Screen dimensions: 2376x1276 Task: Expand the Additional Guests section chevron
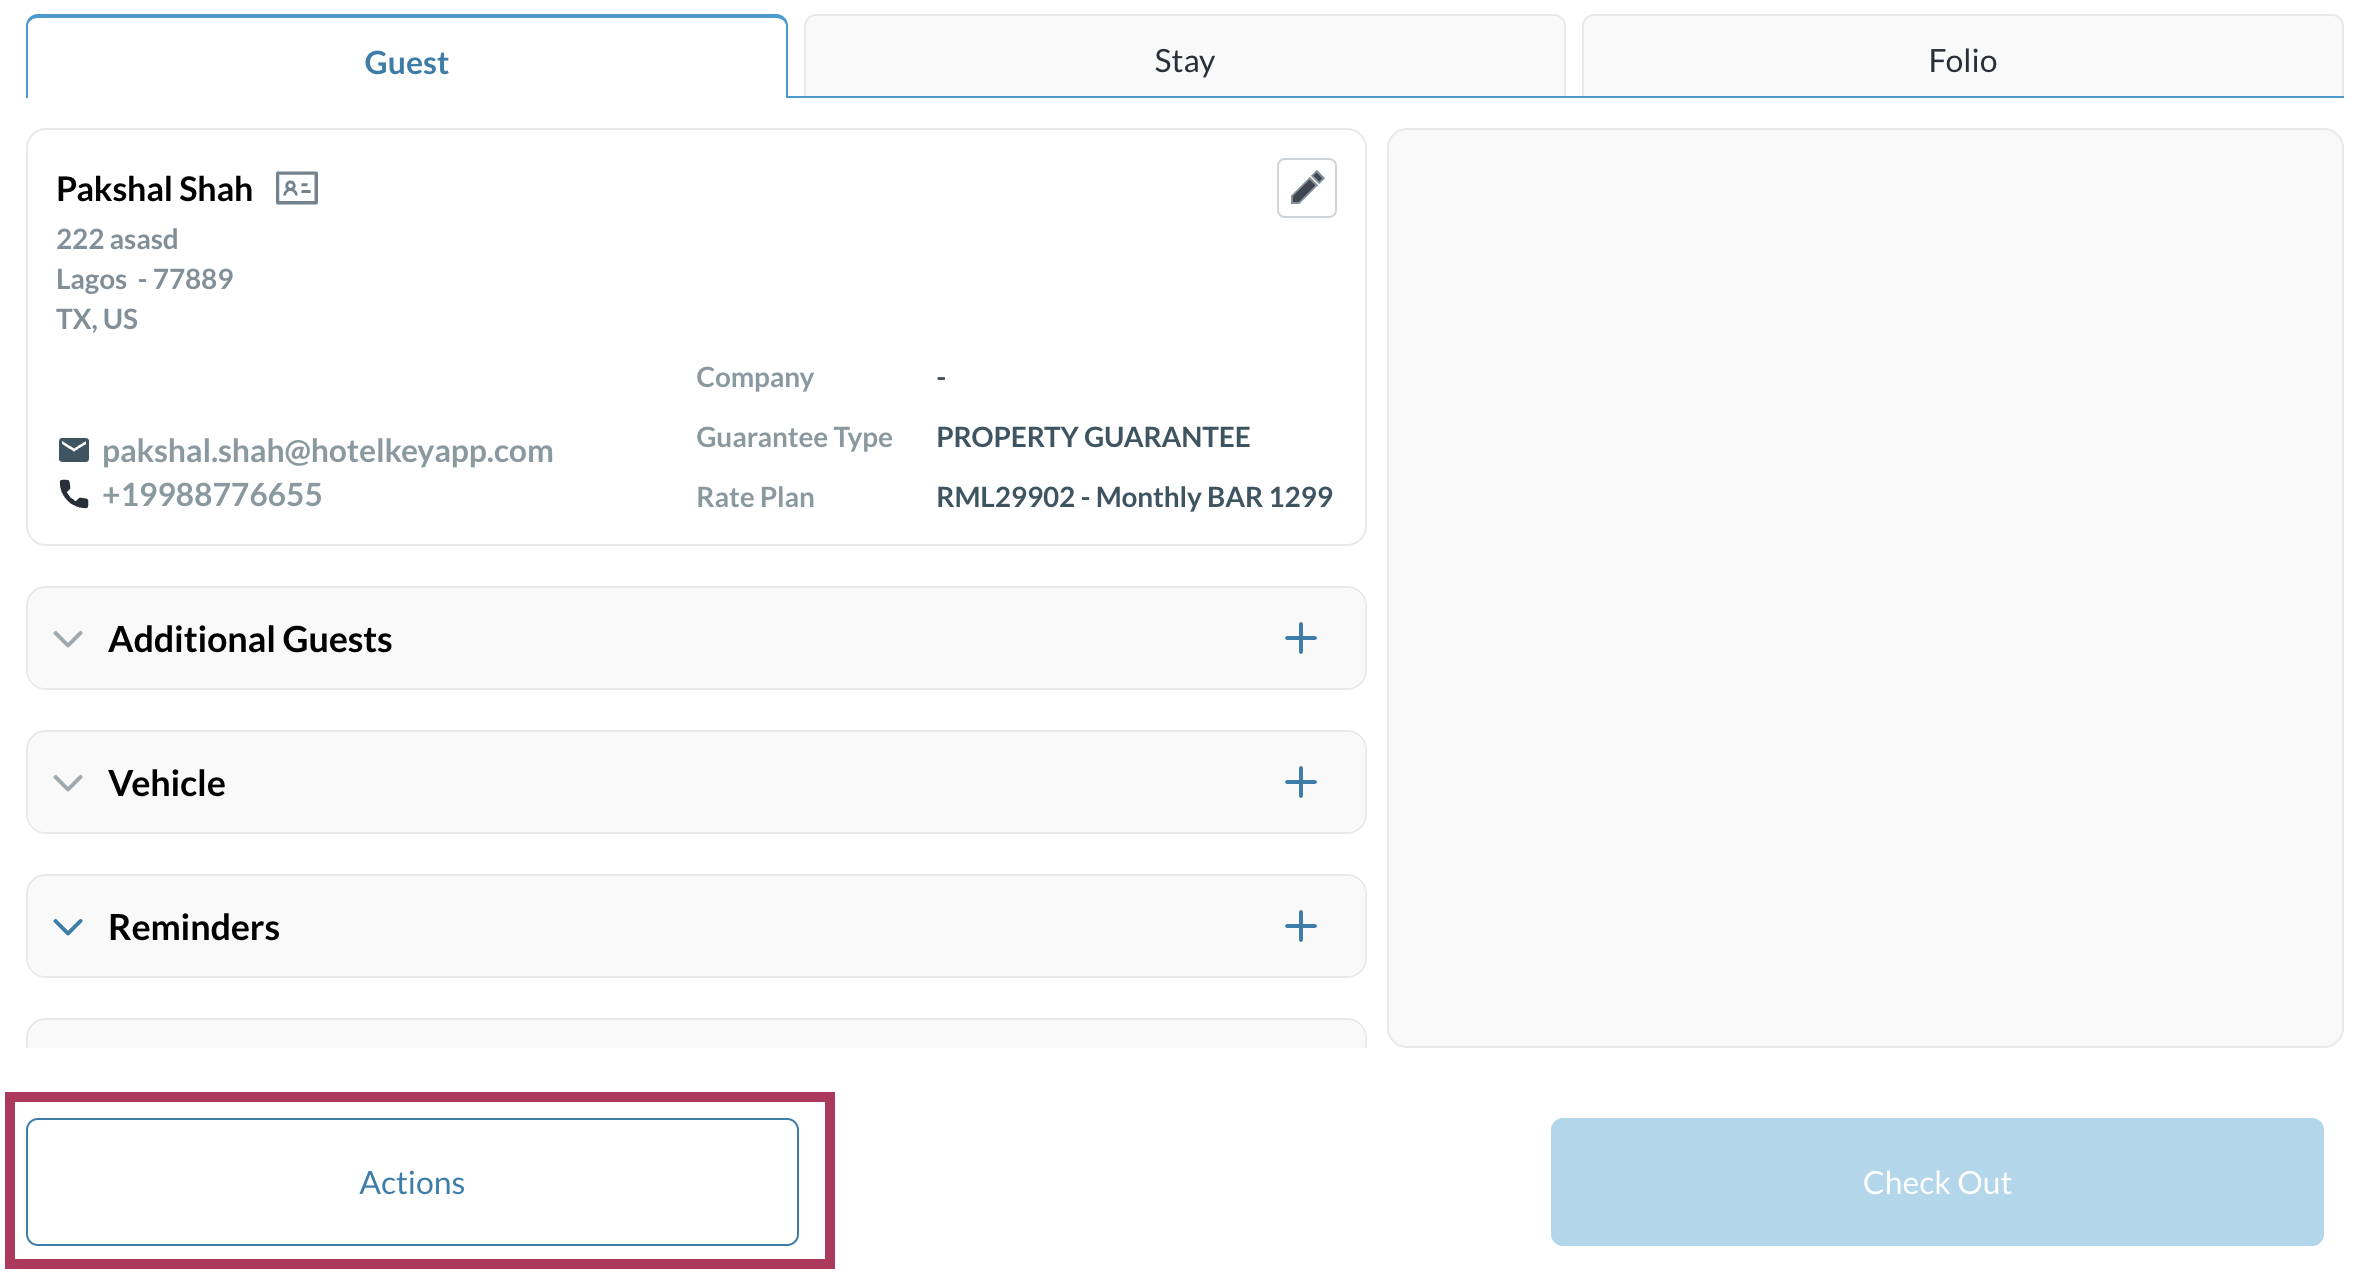click(68, 638)
